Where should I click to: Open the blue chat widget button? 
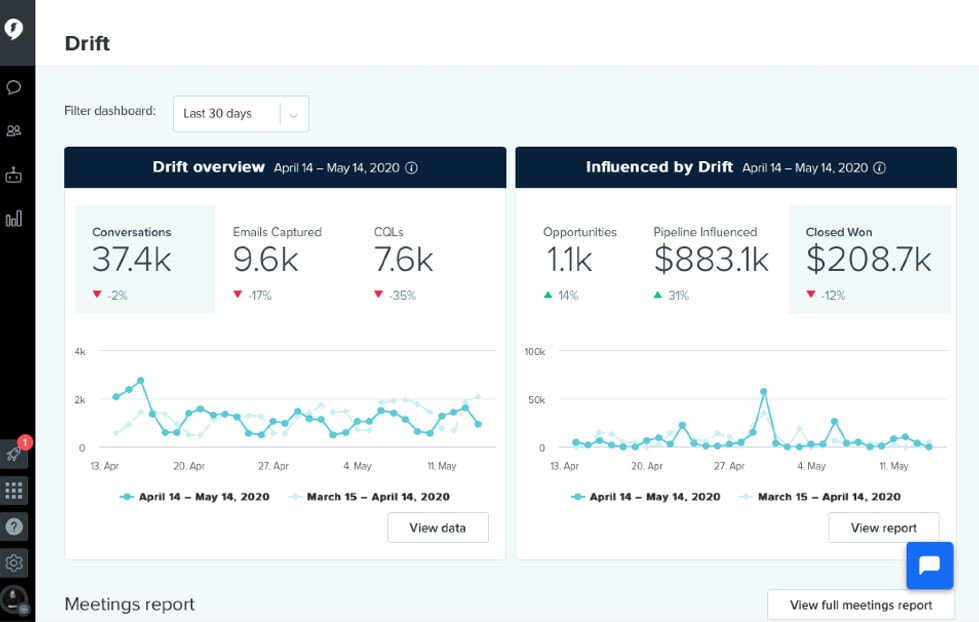click(x=930, y=565)
